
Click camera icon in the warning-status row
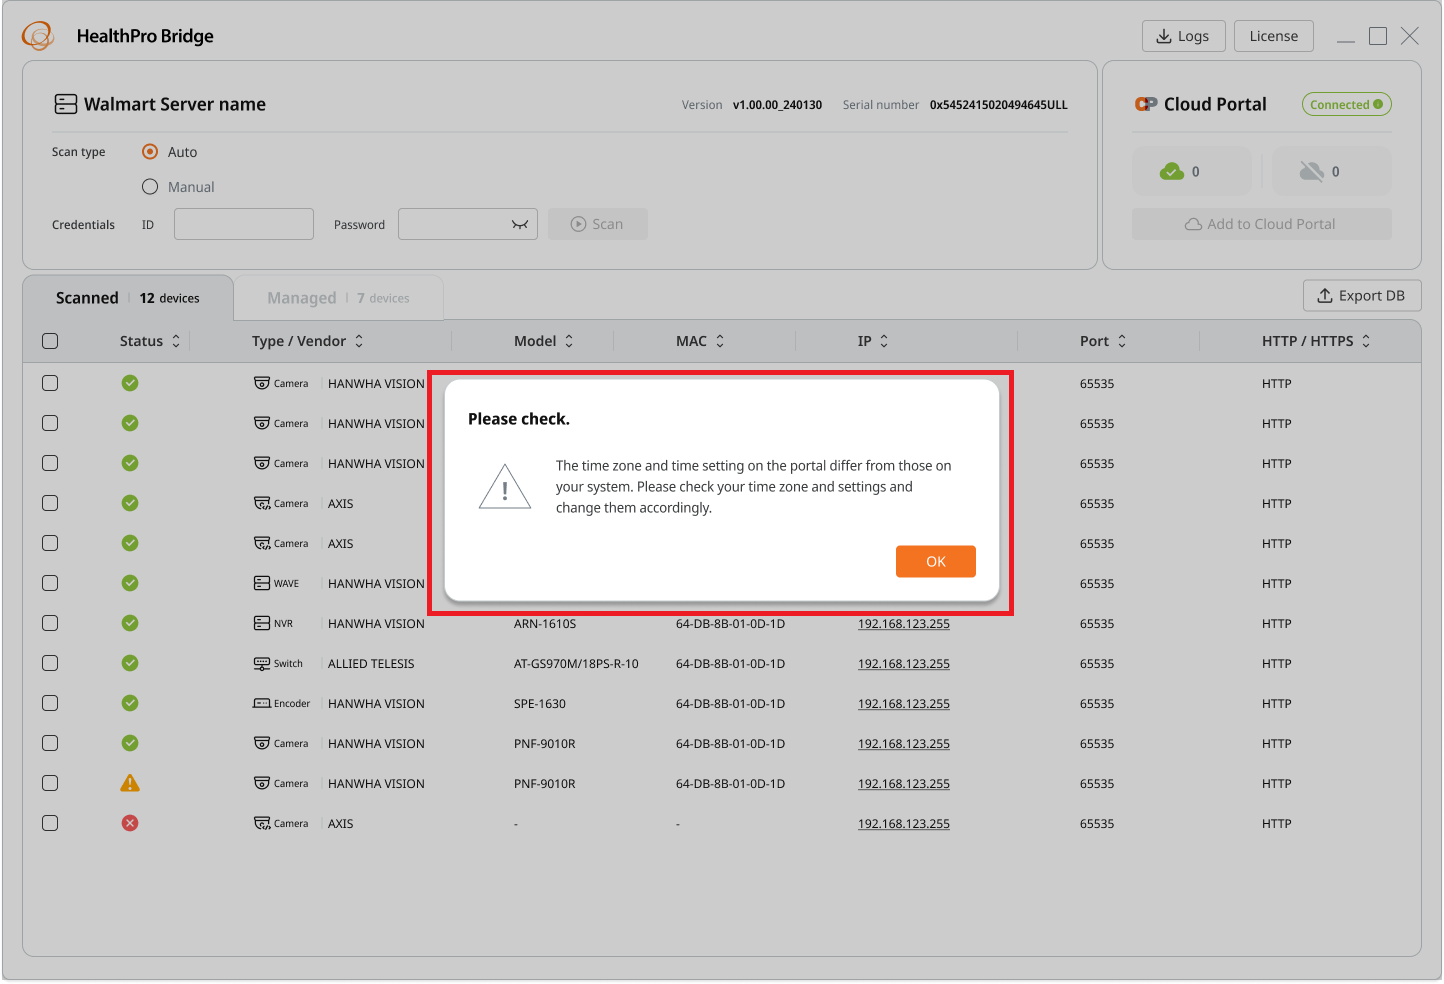point(262,783)
